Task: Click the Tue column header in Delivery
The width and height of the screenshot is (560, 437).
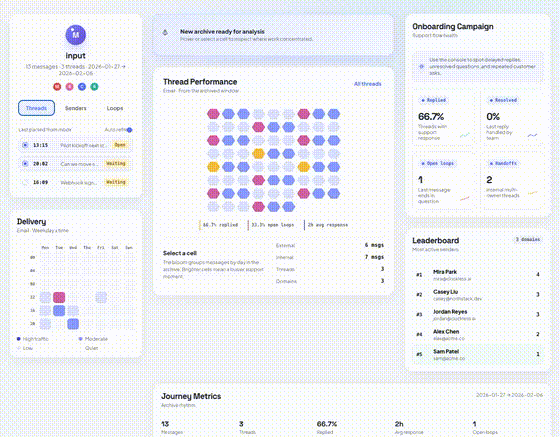Action: coord(59,247)
